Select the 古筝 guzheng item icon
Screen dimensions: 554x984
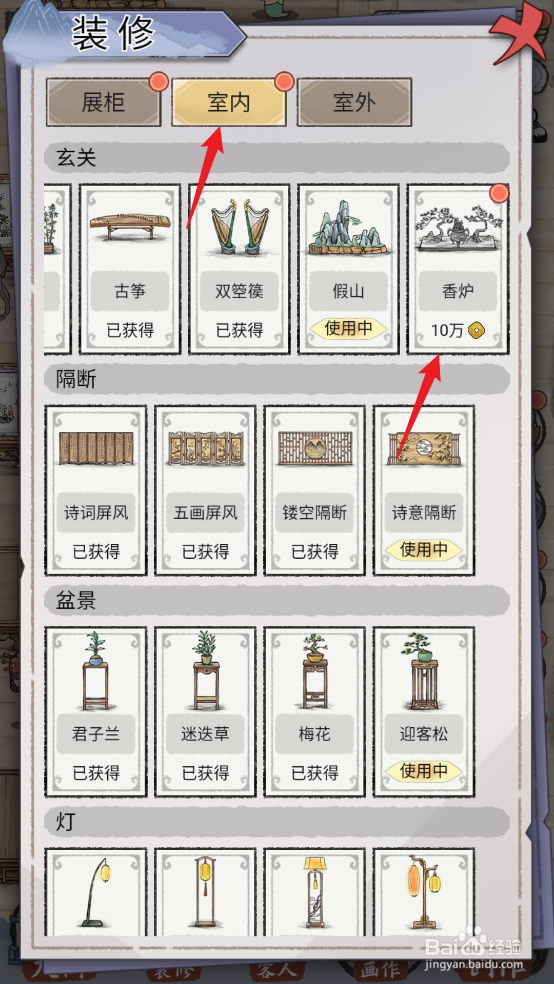(130, 226)
